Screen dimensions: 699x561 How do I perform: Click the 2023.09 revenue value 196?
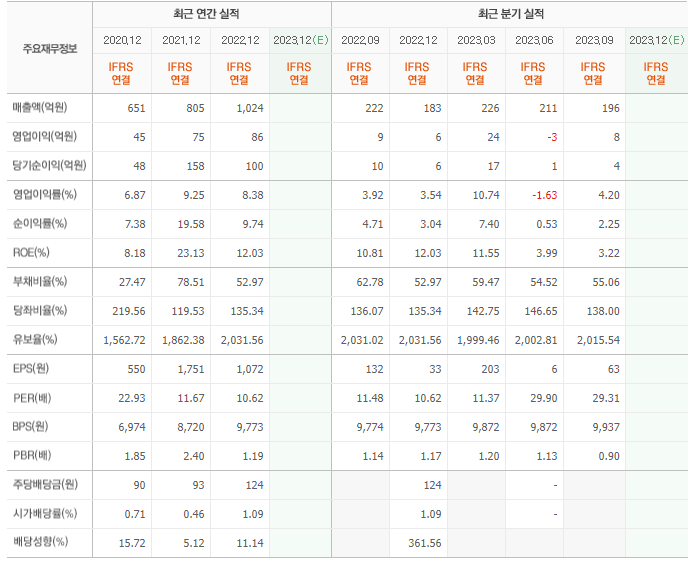tap(611, 108)
